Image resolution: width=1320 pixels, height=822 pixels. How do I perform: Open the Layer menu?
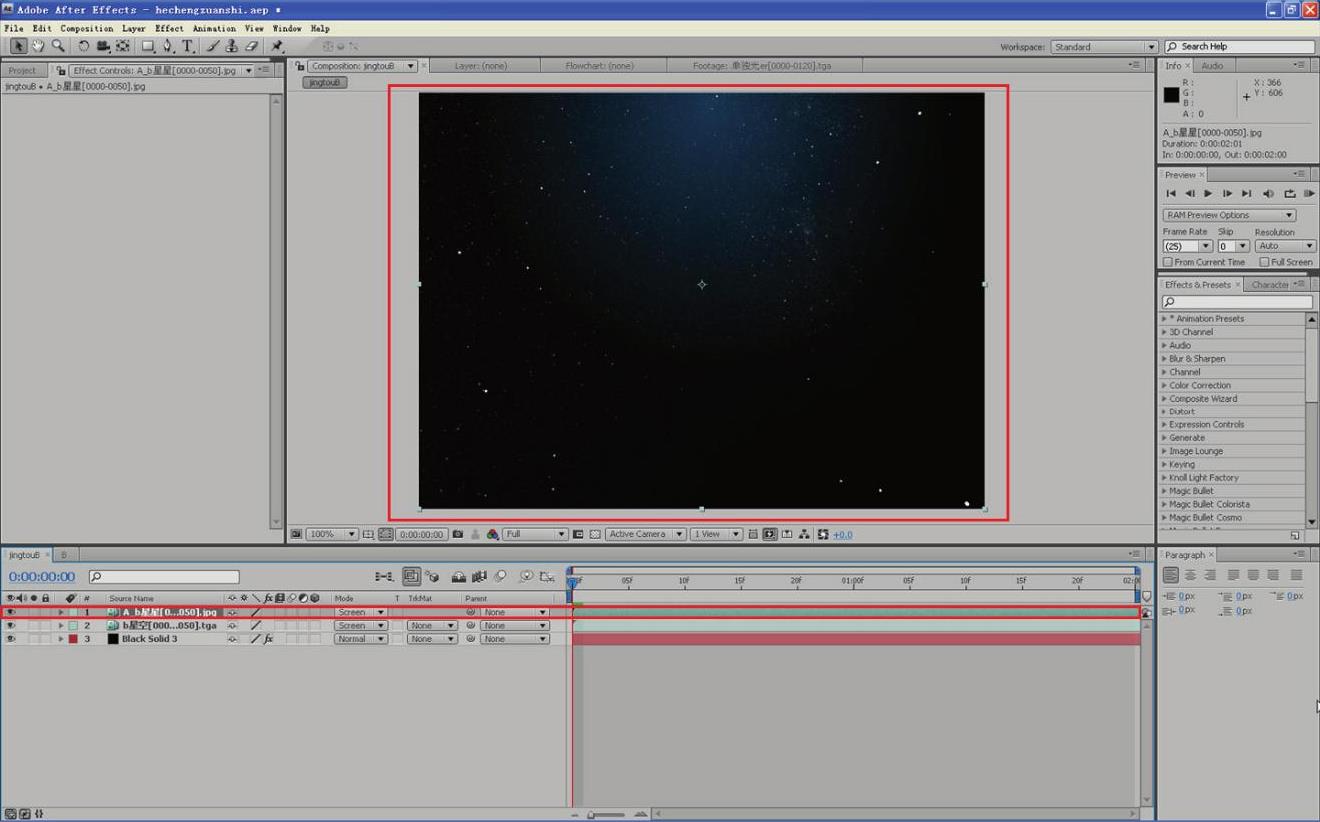pos(134,28)
